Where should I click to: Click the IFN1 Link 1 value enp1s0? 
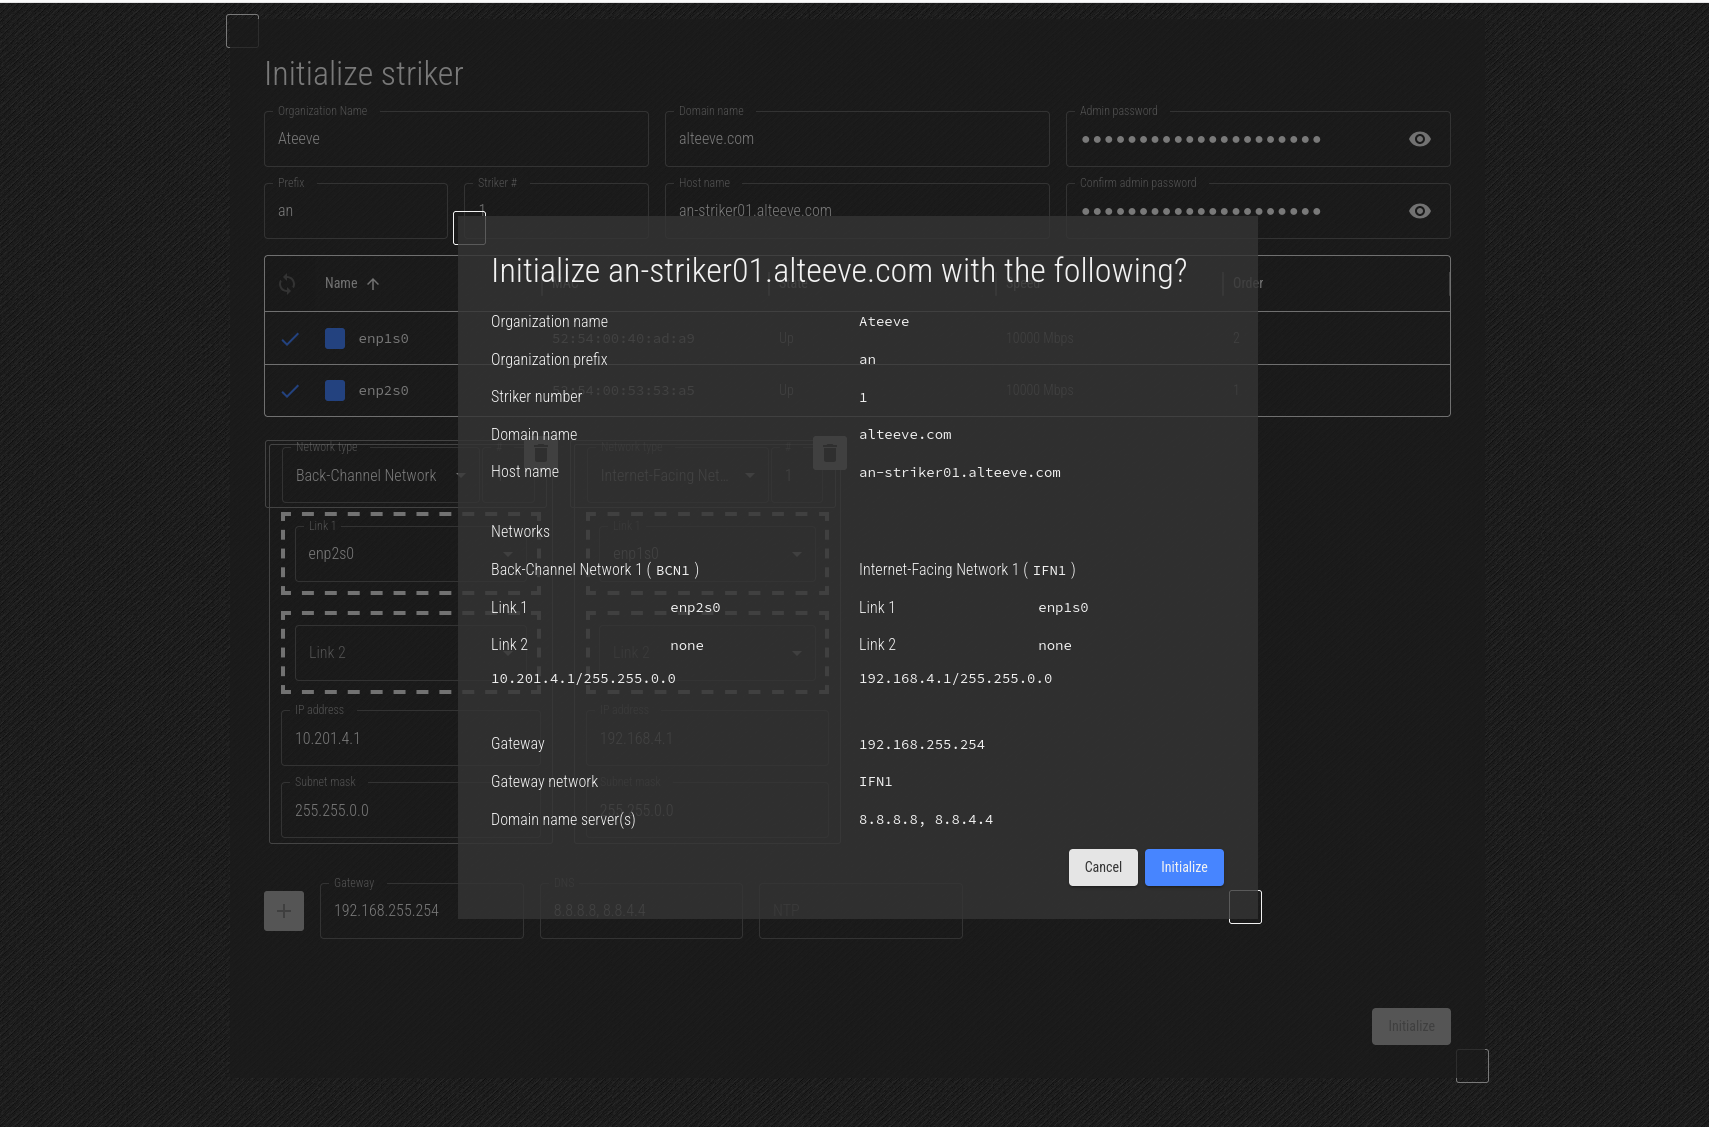(1063, 608)
